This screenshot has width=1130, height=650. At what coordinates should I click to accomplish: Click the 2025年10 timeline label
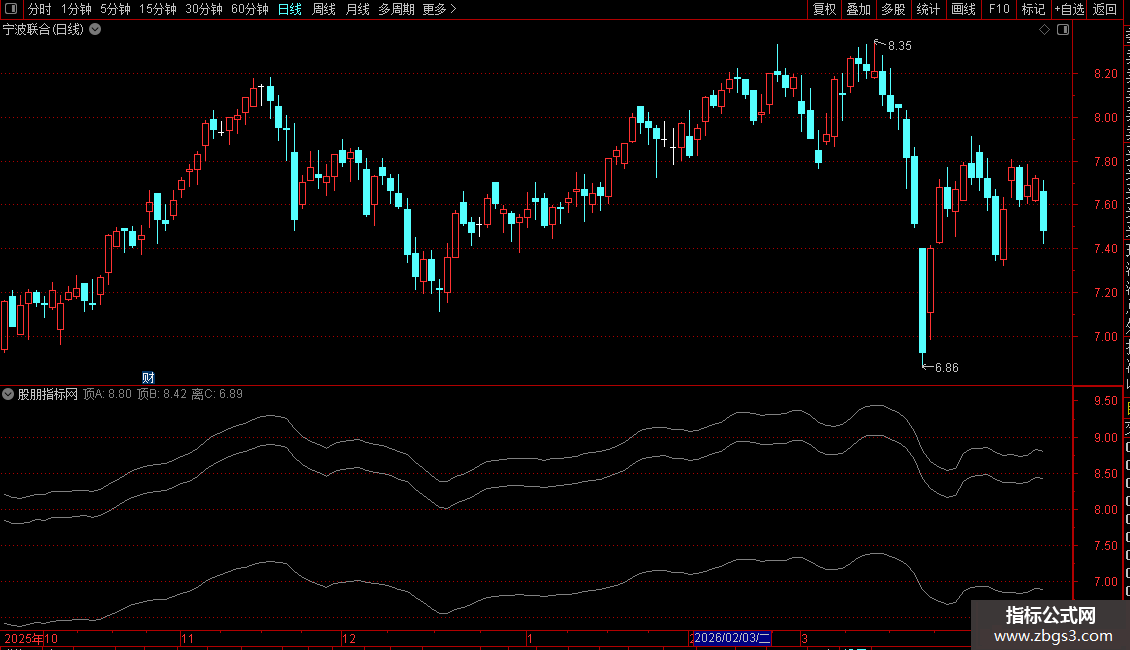click(x=31, y=638)
